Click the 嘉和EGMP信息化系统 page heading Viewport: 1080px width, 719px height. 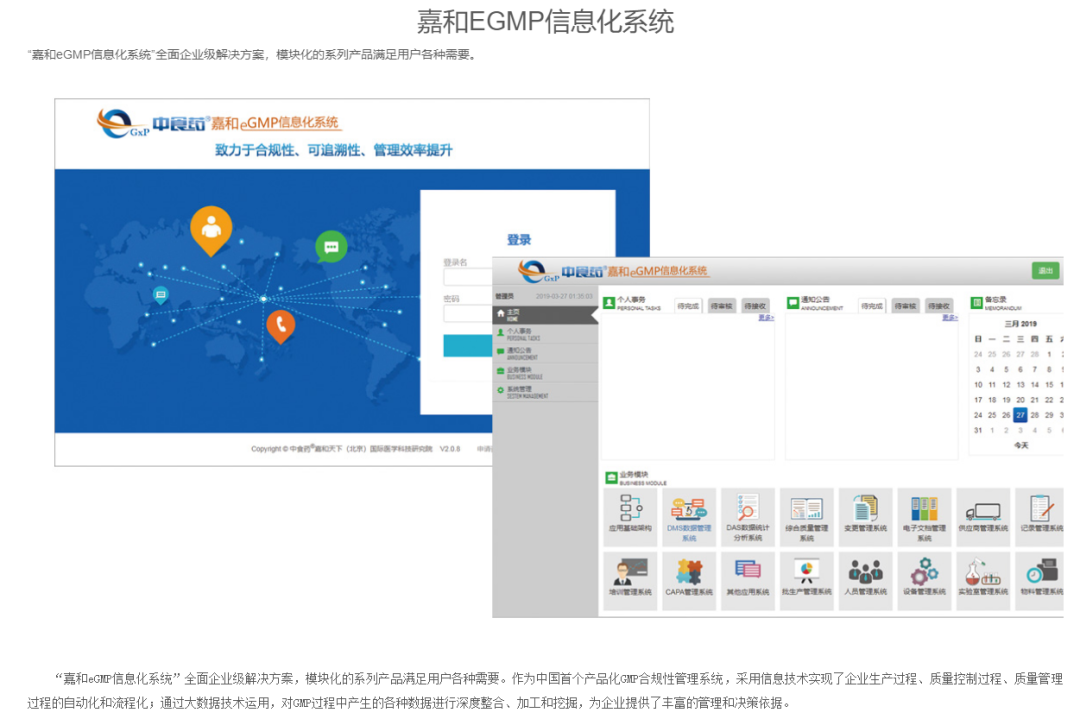tap(546, 21)
